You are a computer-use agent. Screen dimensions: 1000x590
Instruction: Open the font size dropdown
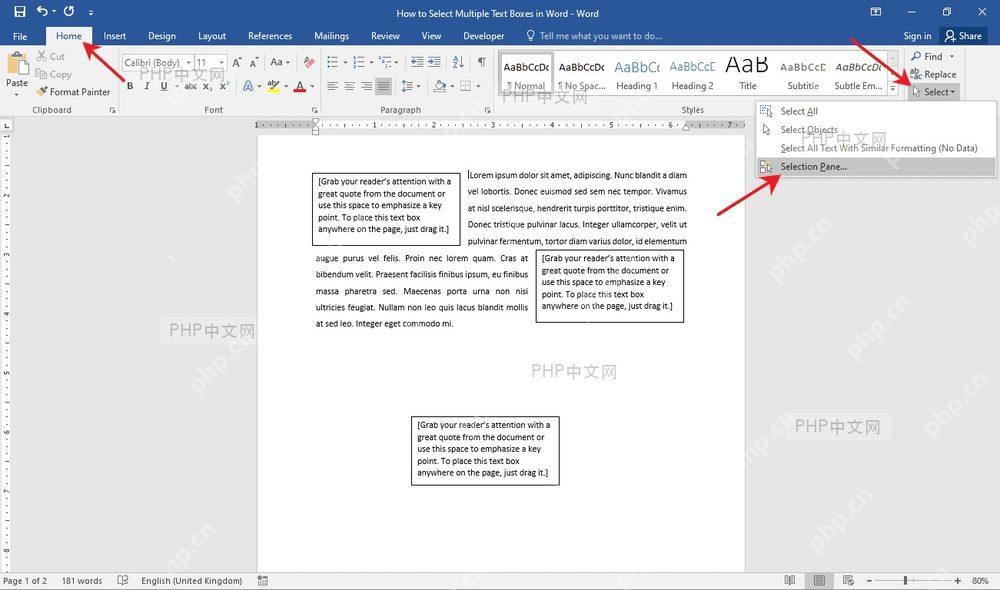point(222,63)
